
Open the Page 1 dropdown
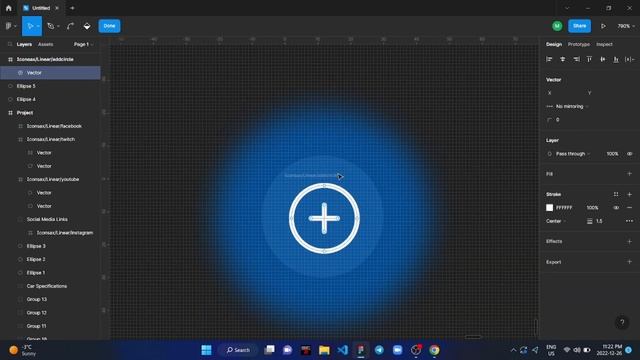click(x=83, y=44)
